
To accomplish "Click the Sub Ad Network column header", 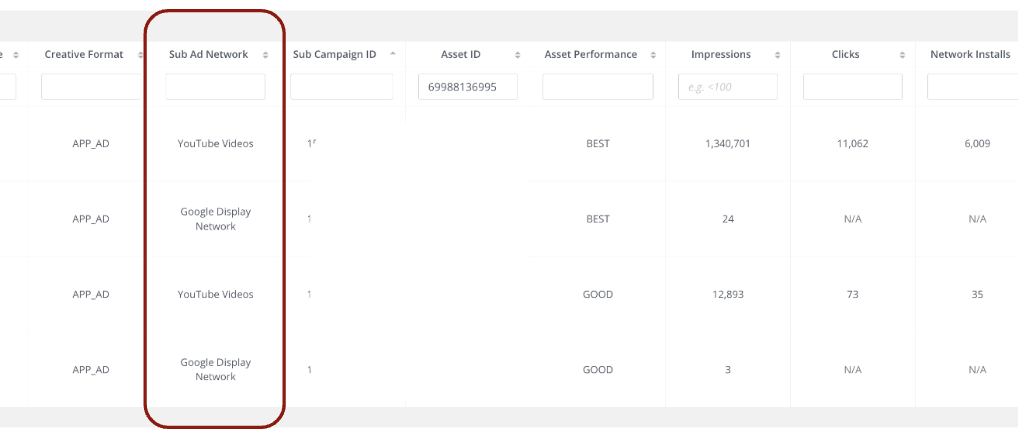I will point(208,55).
